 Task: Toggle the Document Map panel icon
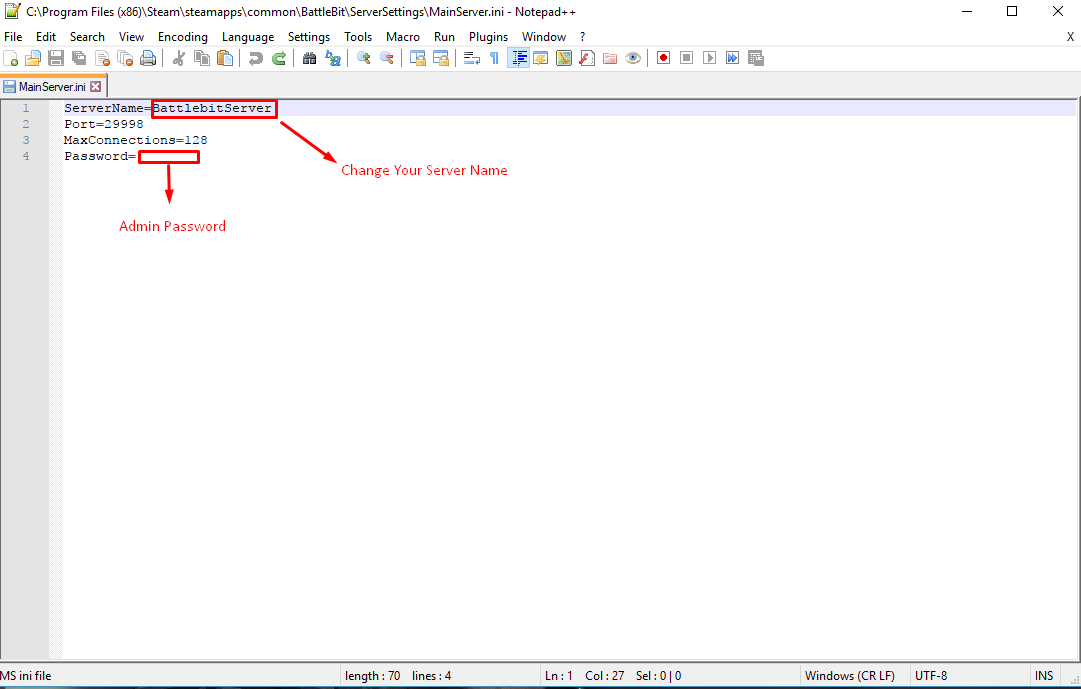[564, 59]
